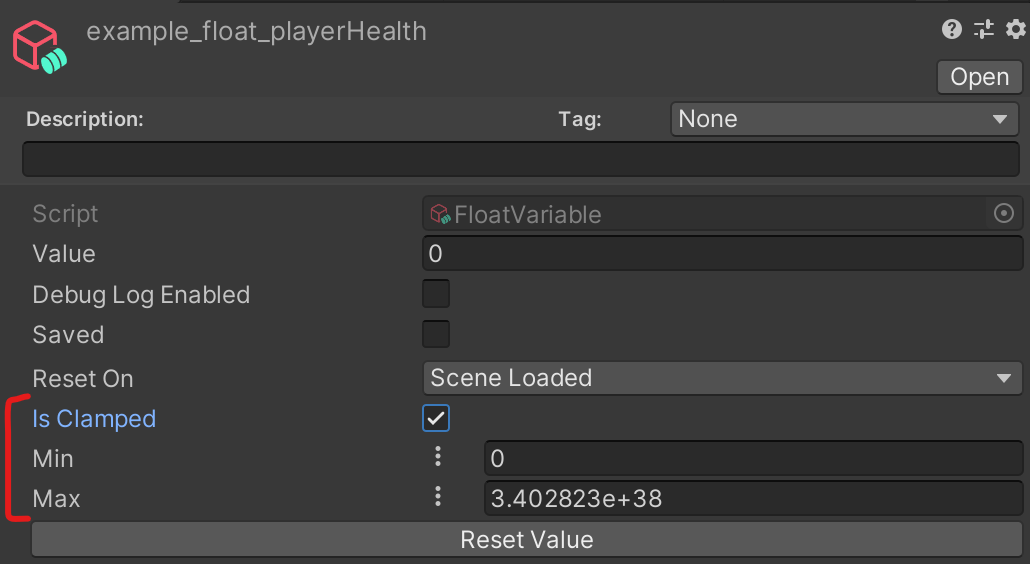Click the ScriptableObject asset cube icon
Image resolution: width=1030 pixels, height=564 pixels.
point(40,45)
